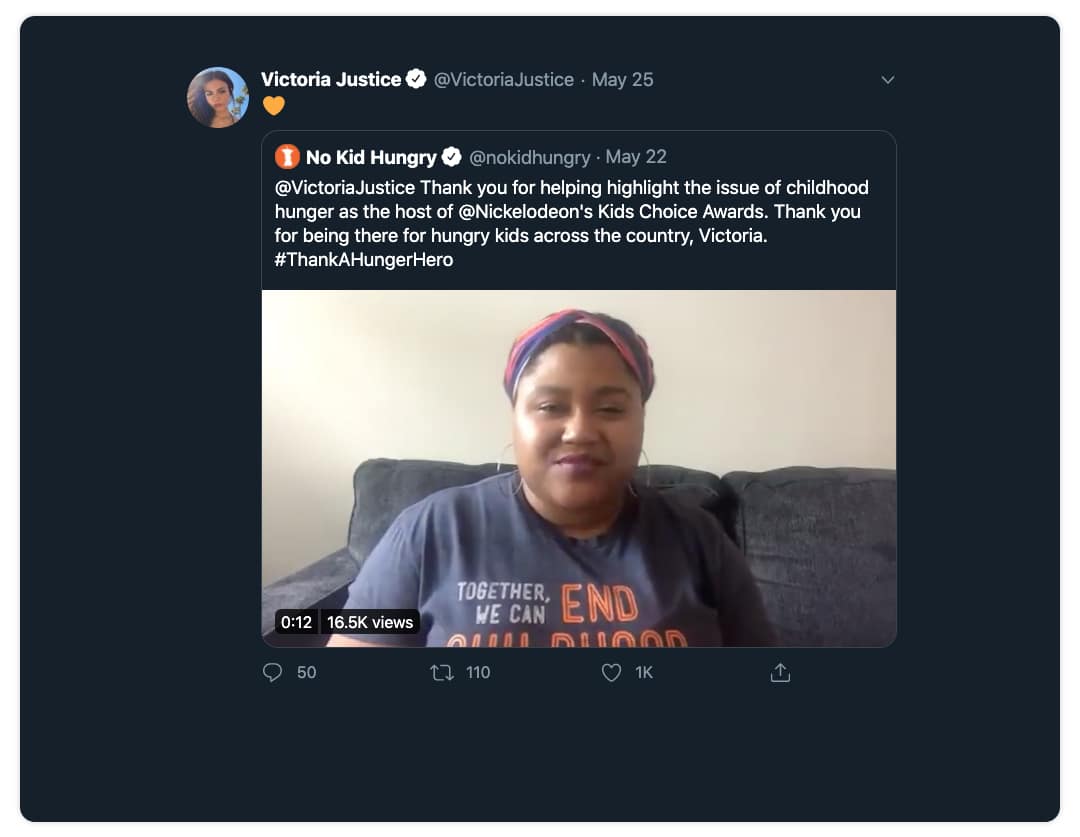Open the Victoria Justice display name
The width and height of the screenshot is (1080, 837).
[331, 80]
